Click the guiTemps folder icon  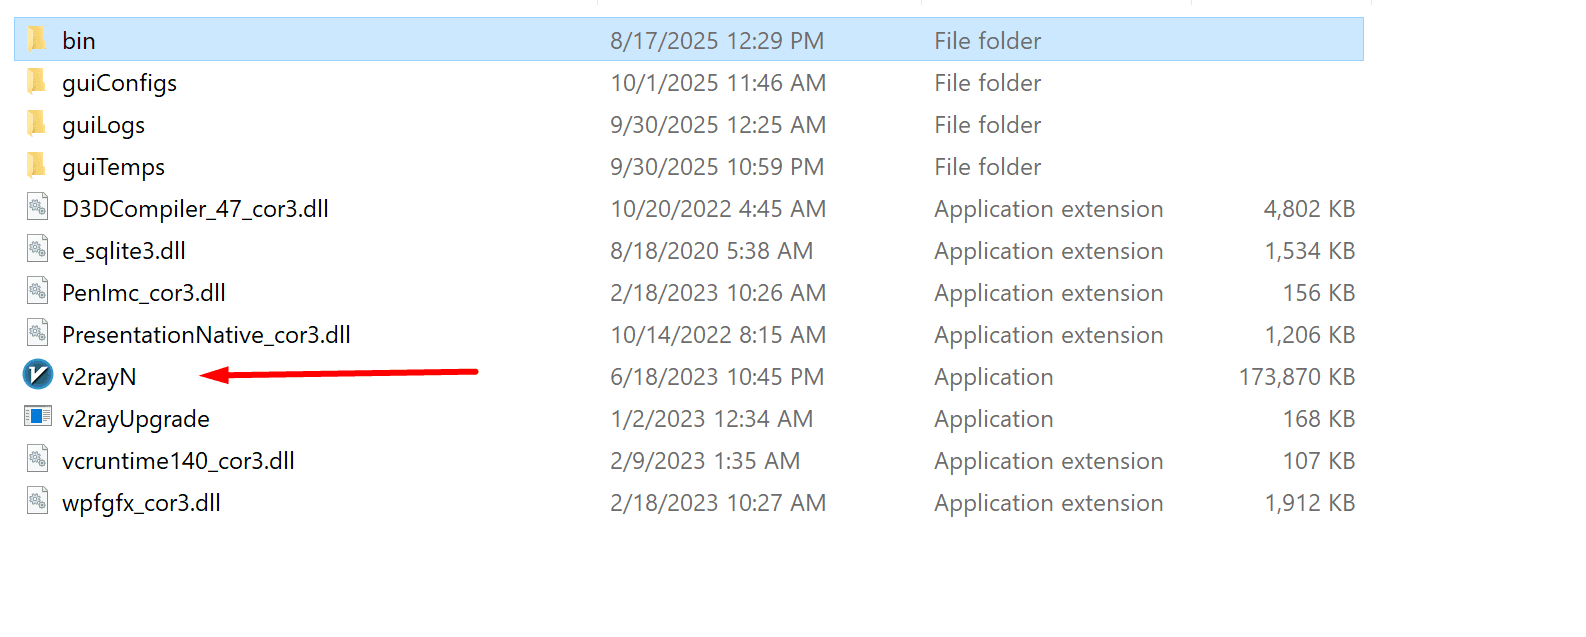38,165
